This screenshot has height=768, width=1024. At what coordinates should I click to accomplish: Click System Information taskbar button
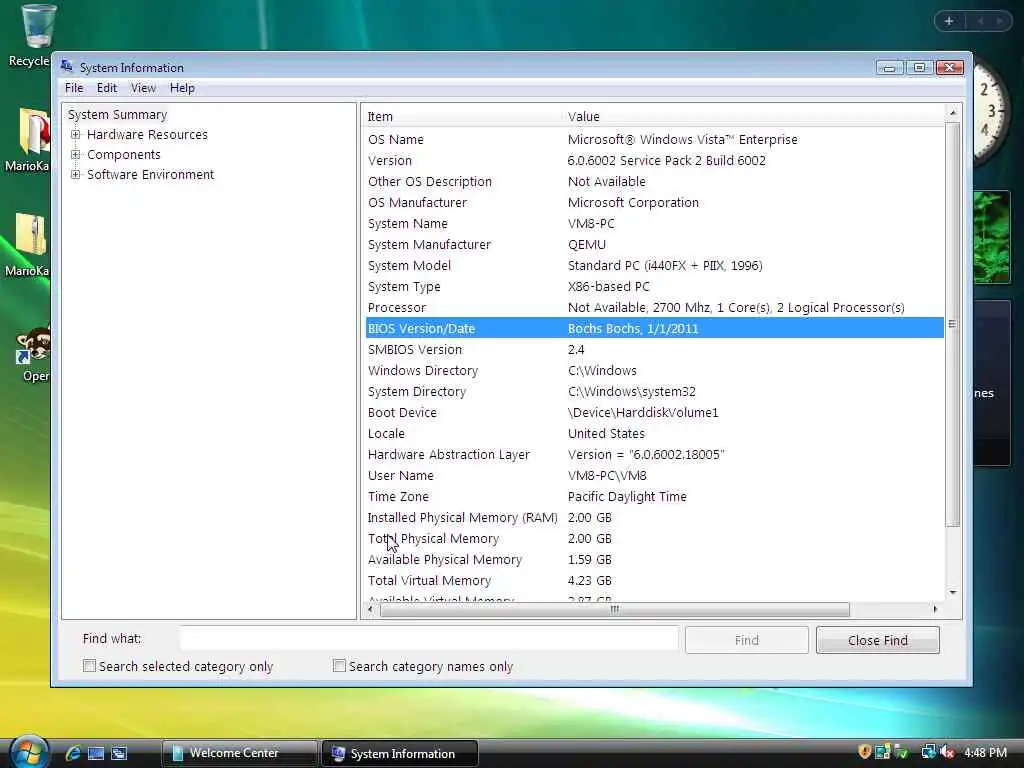pyautogui.click(x=400, y=754)
